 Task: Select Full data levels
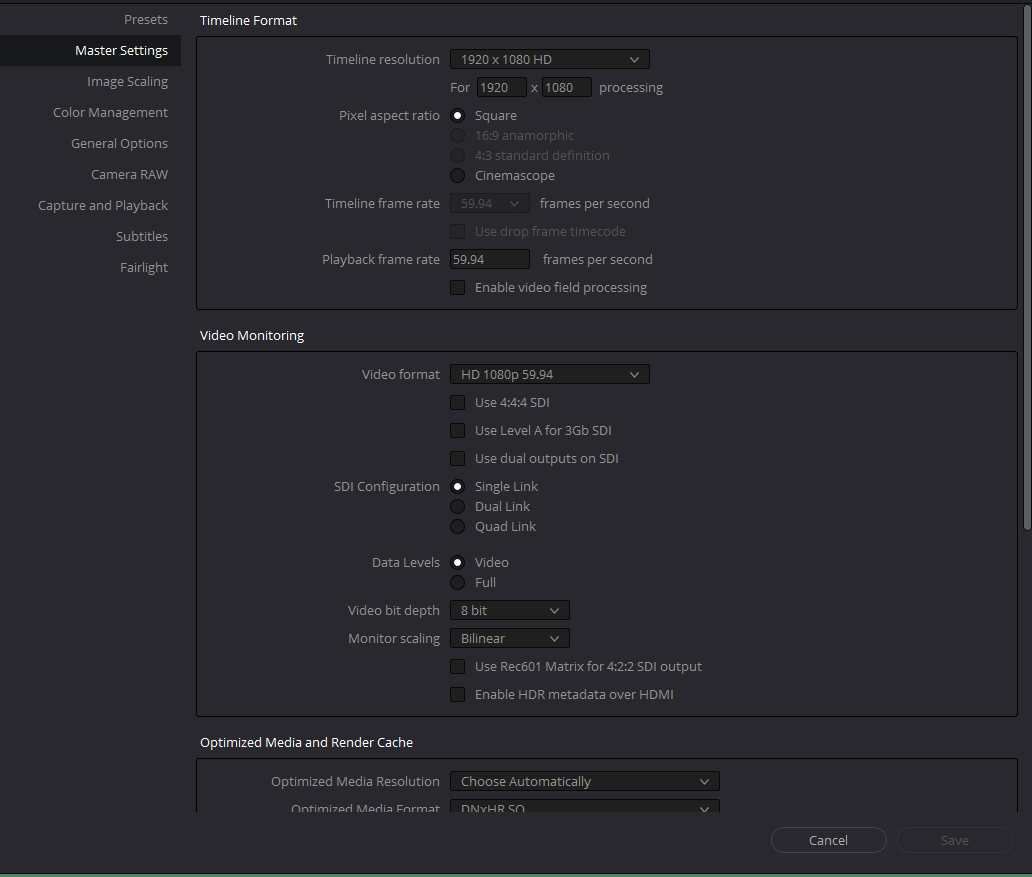pyautogui.click(x=457, y=583)
